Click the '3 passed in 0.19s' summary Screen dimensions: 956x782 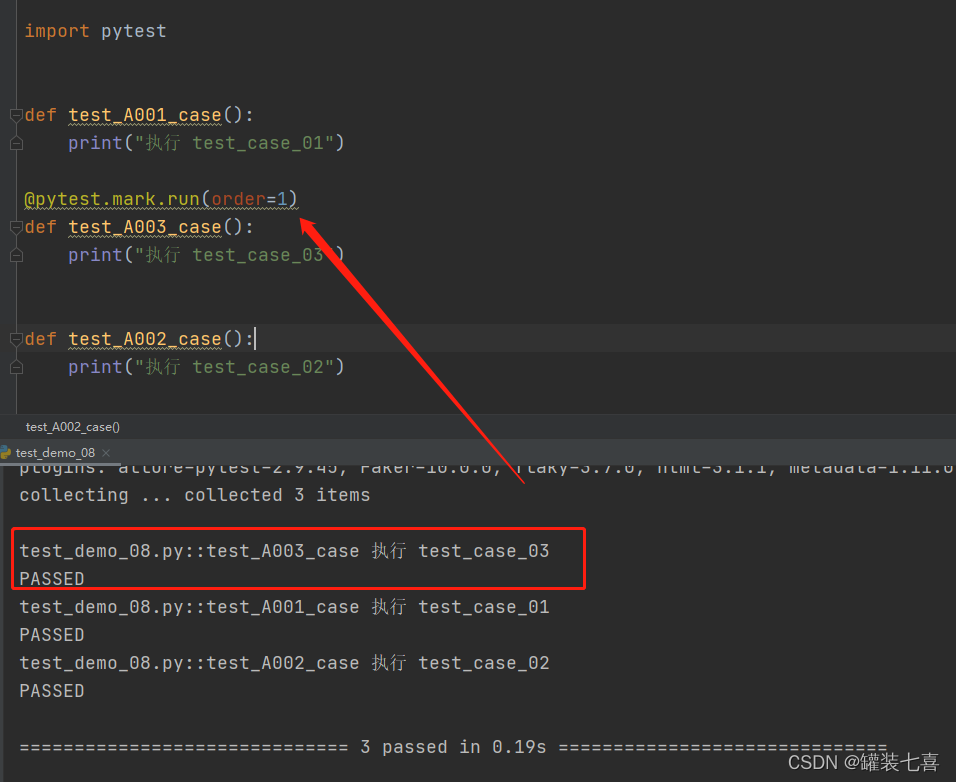click(x=453, y=747)
